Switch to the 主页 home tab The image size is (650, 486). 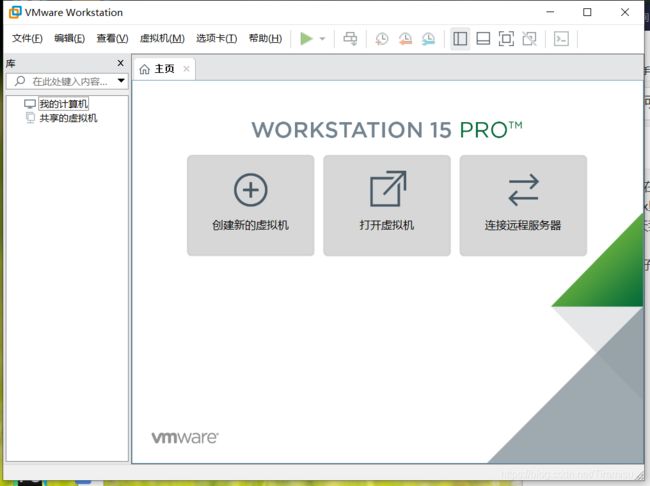[164, 69]
